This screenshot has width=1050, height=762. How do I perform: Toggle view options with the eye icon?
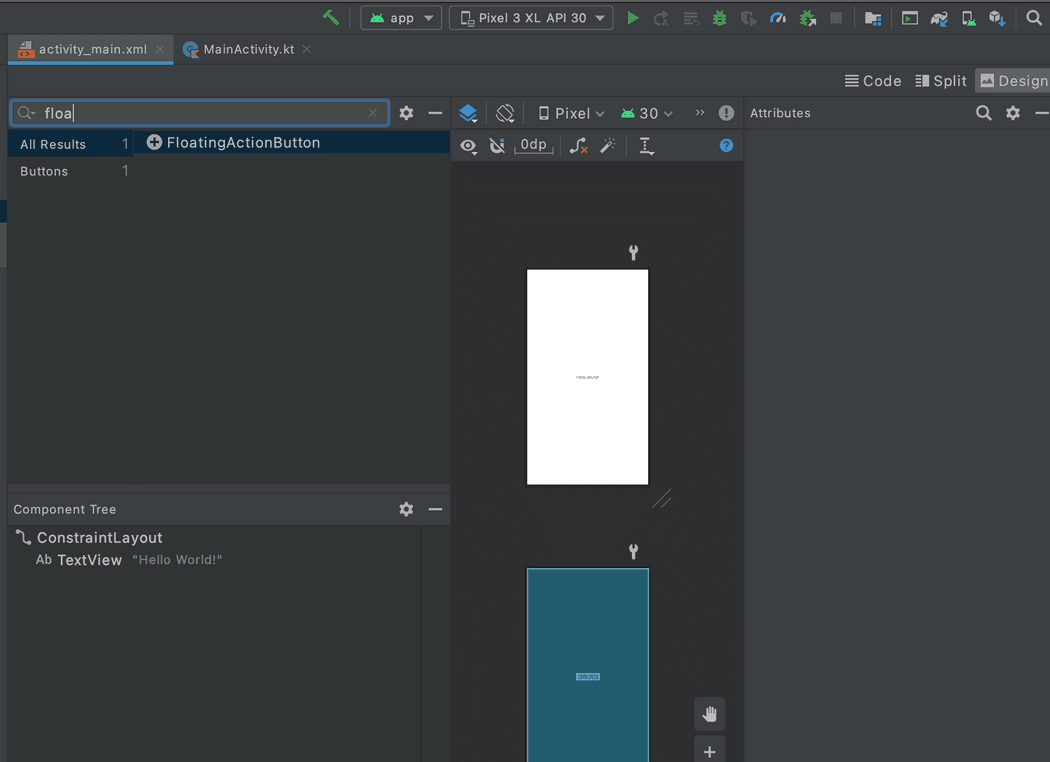pos(468,146)
